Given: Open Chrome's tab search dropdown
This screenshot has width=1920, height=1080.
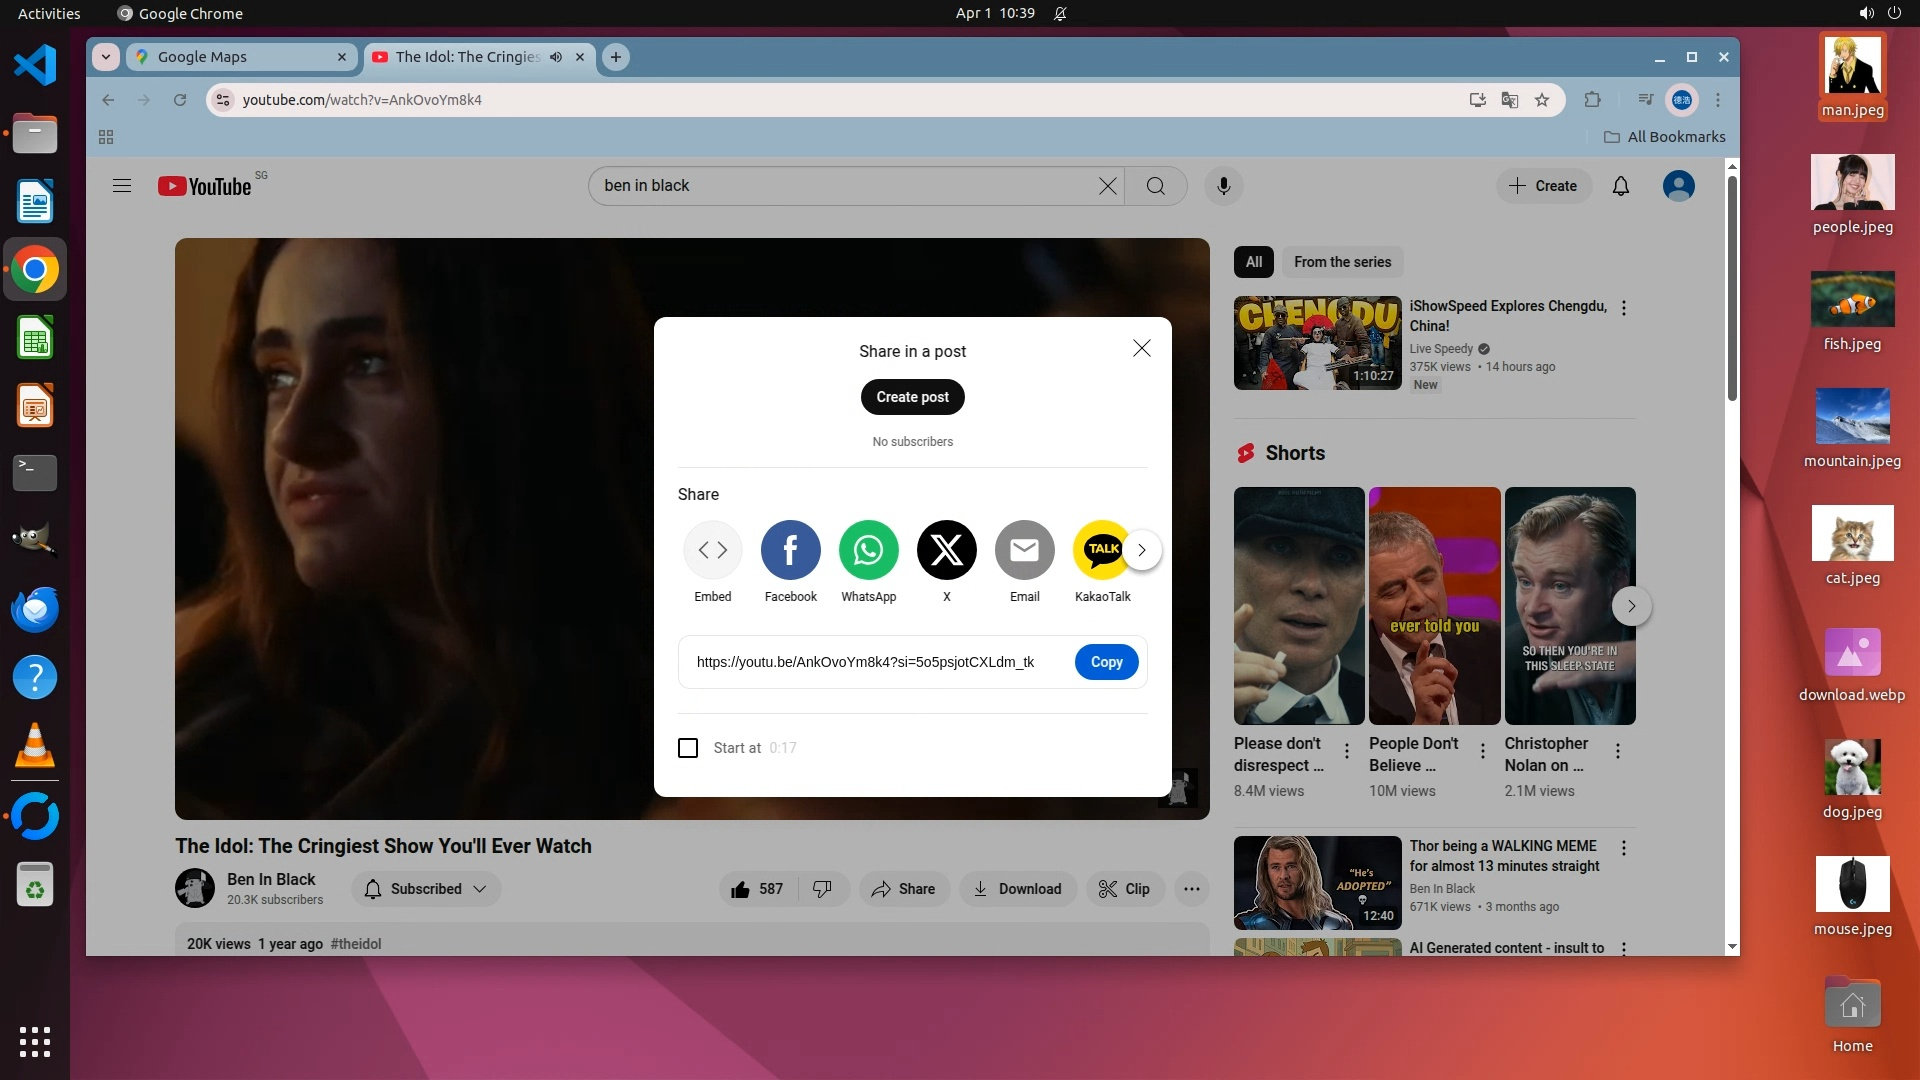Looking at the screenshot, I should coord(105,57).
